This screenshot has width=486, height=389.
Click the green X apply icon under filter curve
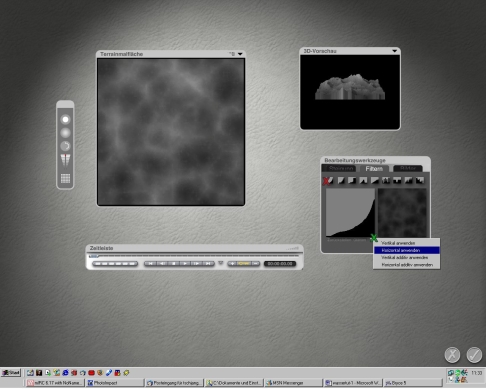tap(374, 238)
